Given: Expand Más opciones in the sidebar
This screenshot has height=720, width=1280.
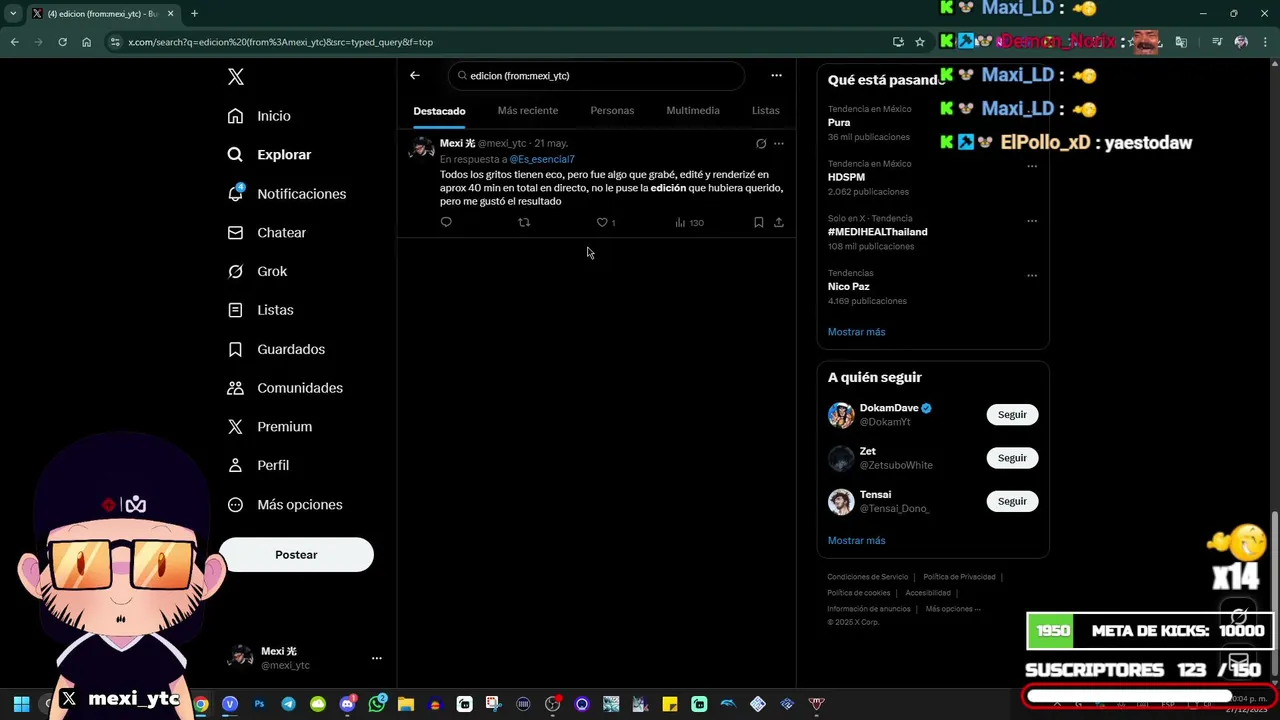Looking at the screenshot, I should (285, 505).
